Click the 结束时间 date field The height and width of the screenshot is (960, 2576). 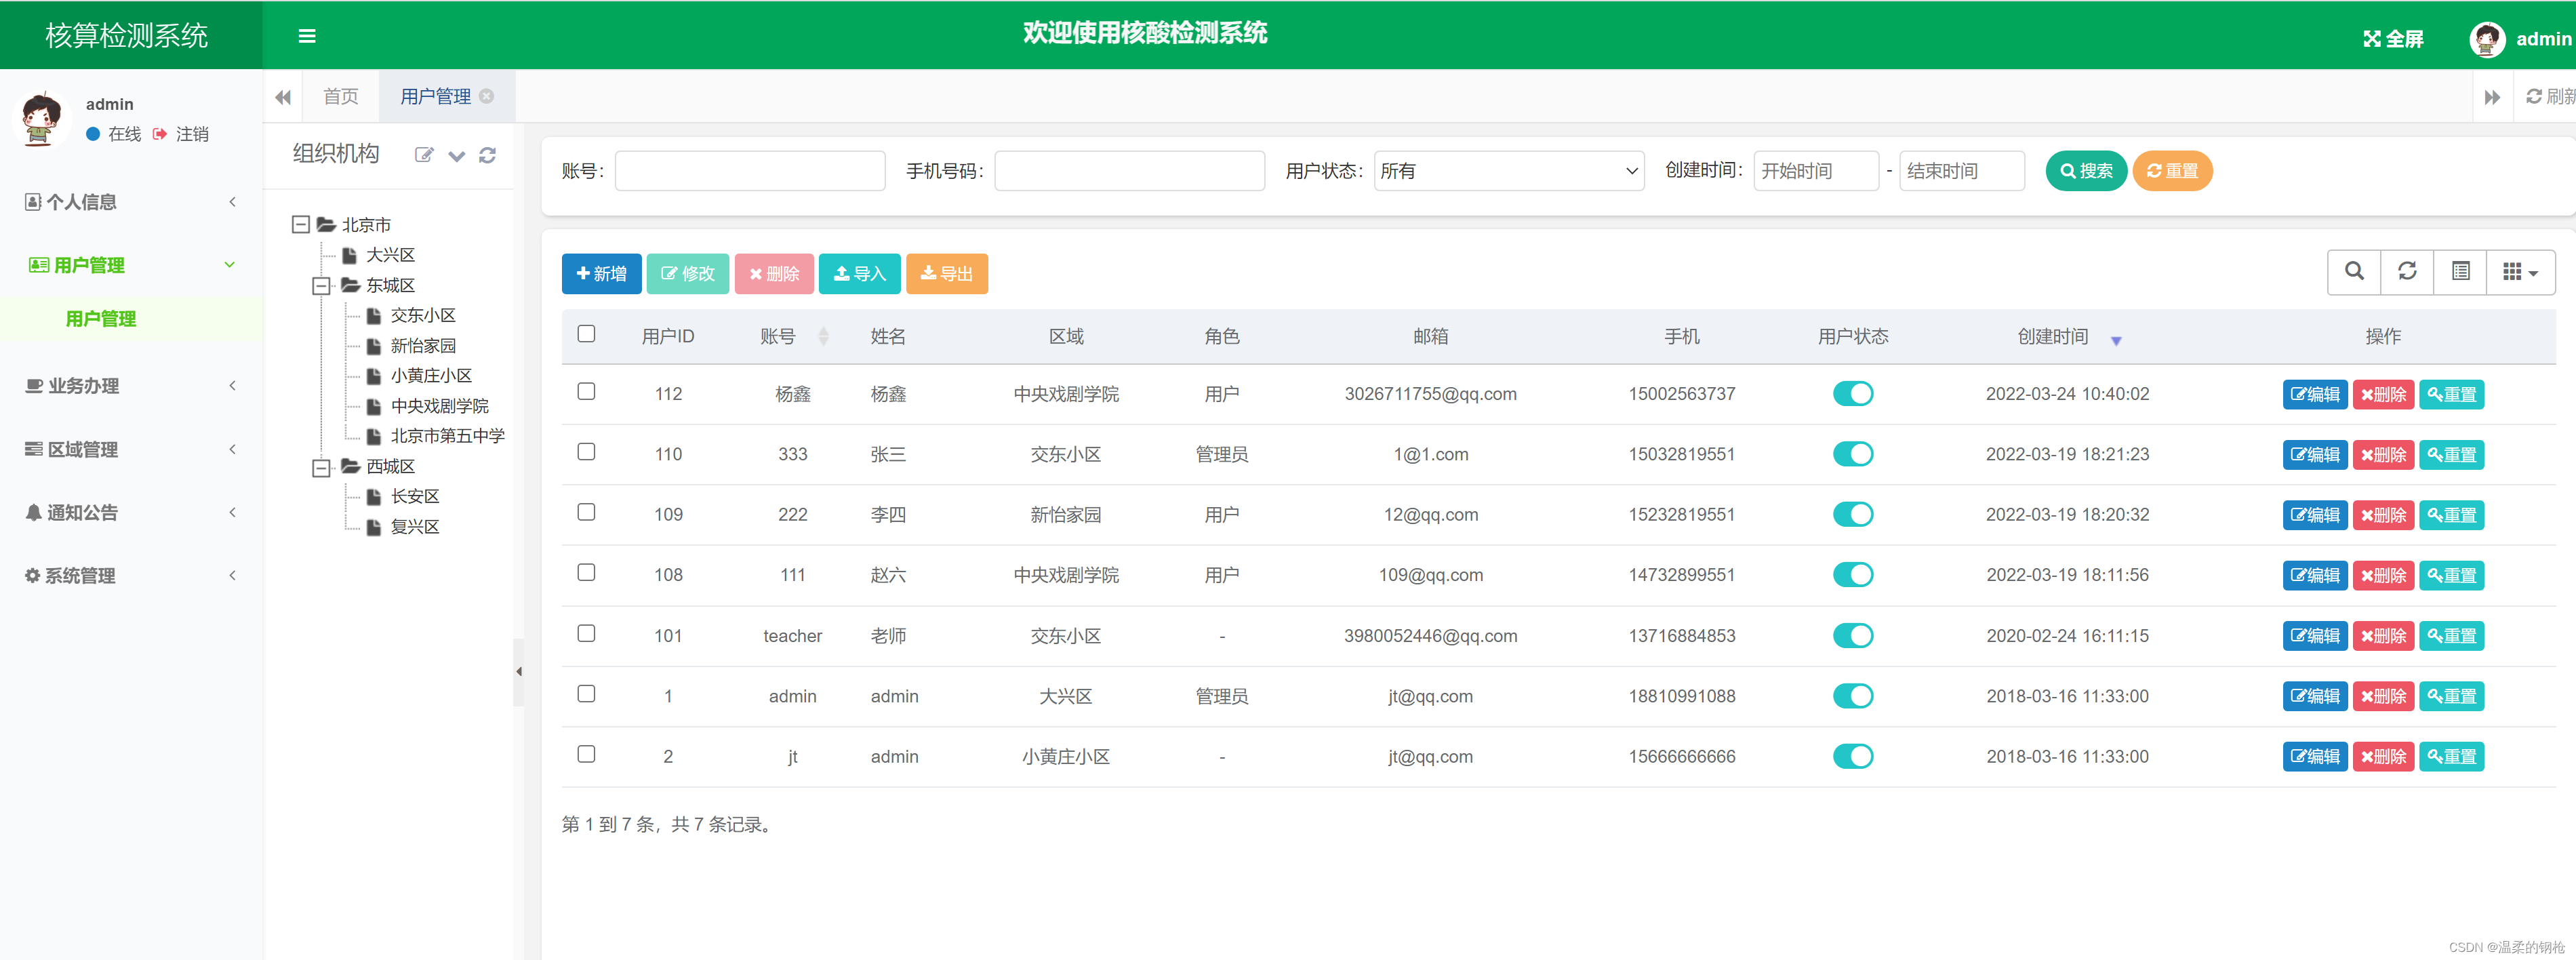1962,171
